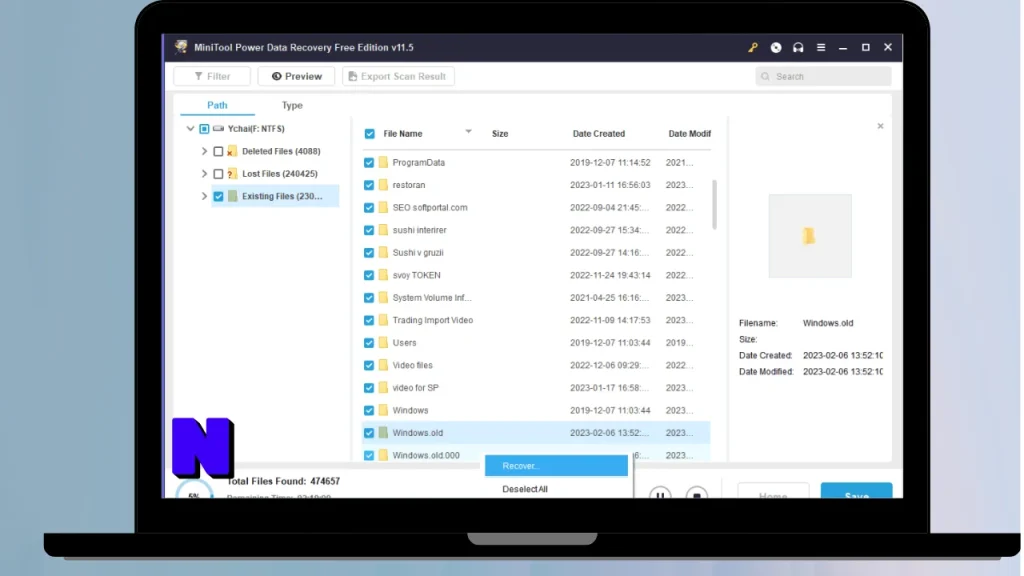Expand the Deleted Files node
This screenshot has width=1024, height=576.
pos(204,151)
